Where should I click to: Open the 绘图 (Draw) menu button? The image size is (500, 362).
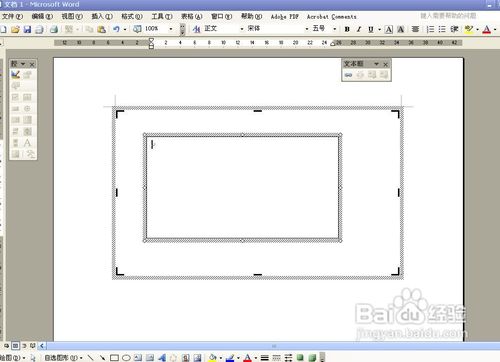pos(13,358)
